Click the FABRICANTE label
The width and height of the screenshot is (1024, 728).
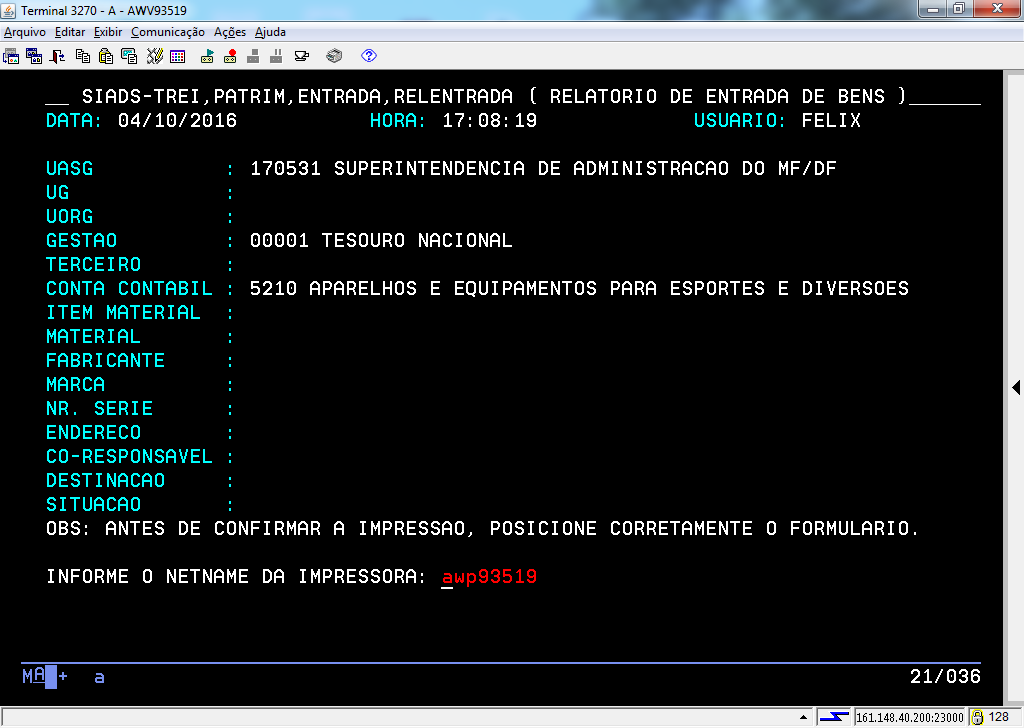105,361
